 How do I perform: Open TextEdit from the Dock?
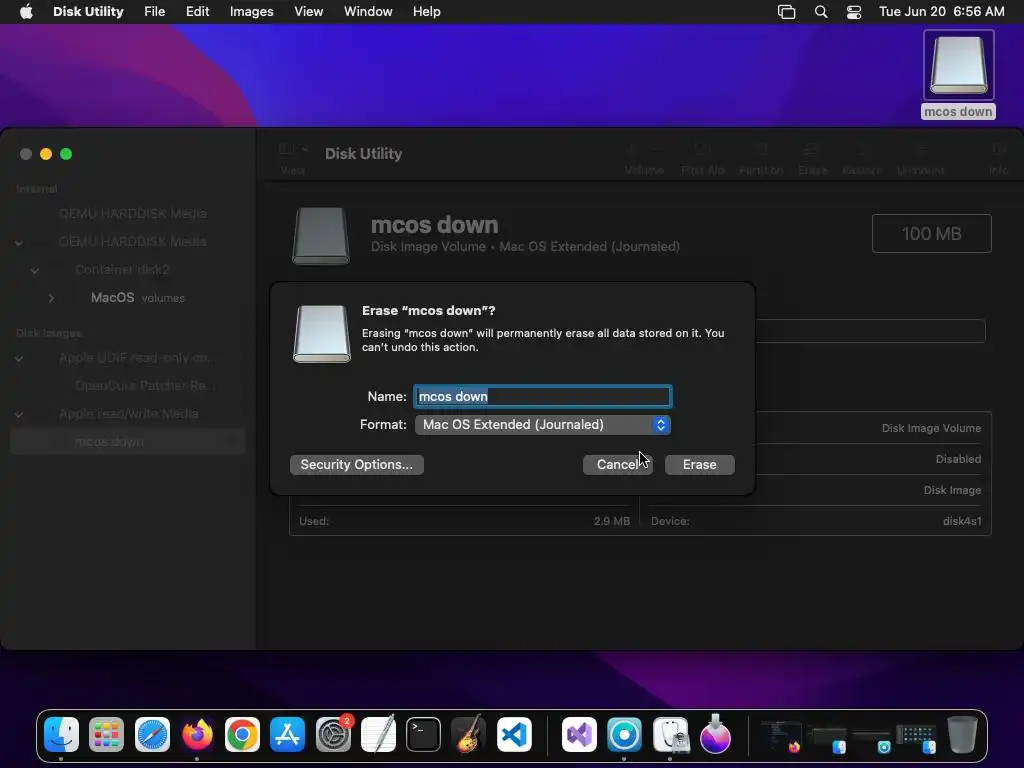[378, 735]
